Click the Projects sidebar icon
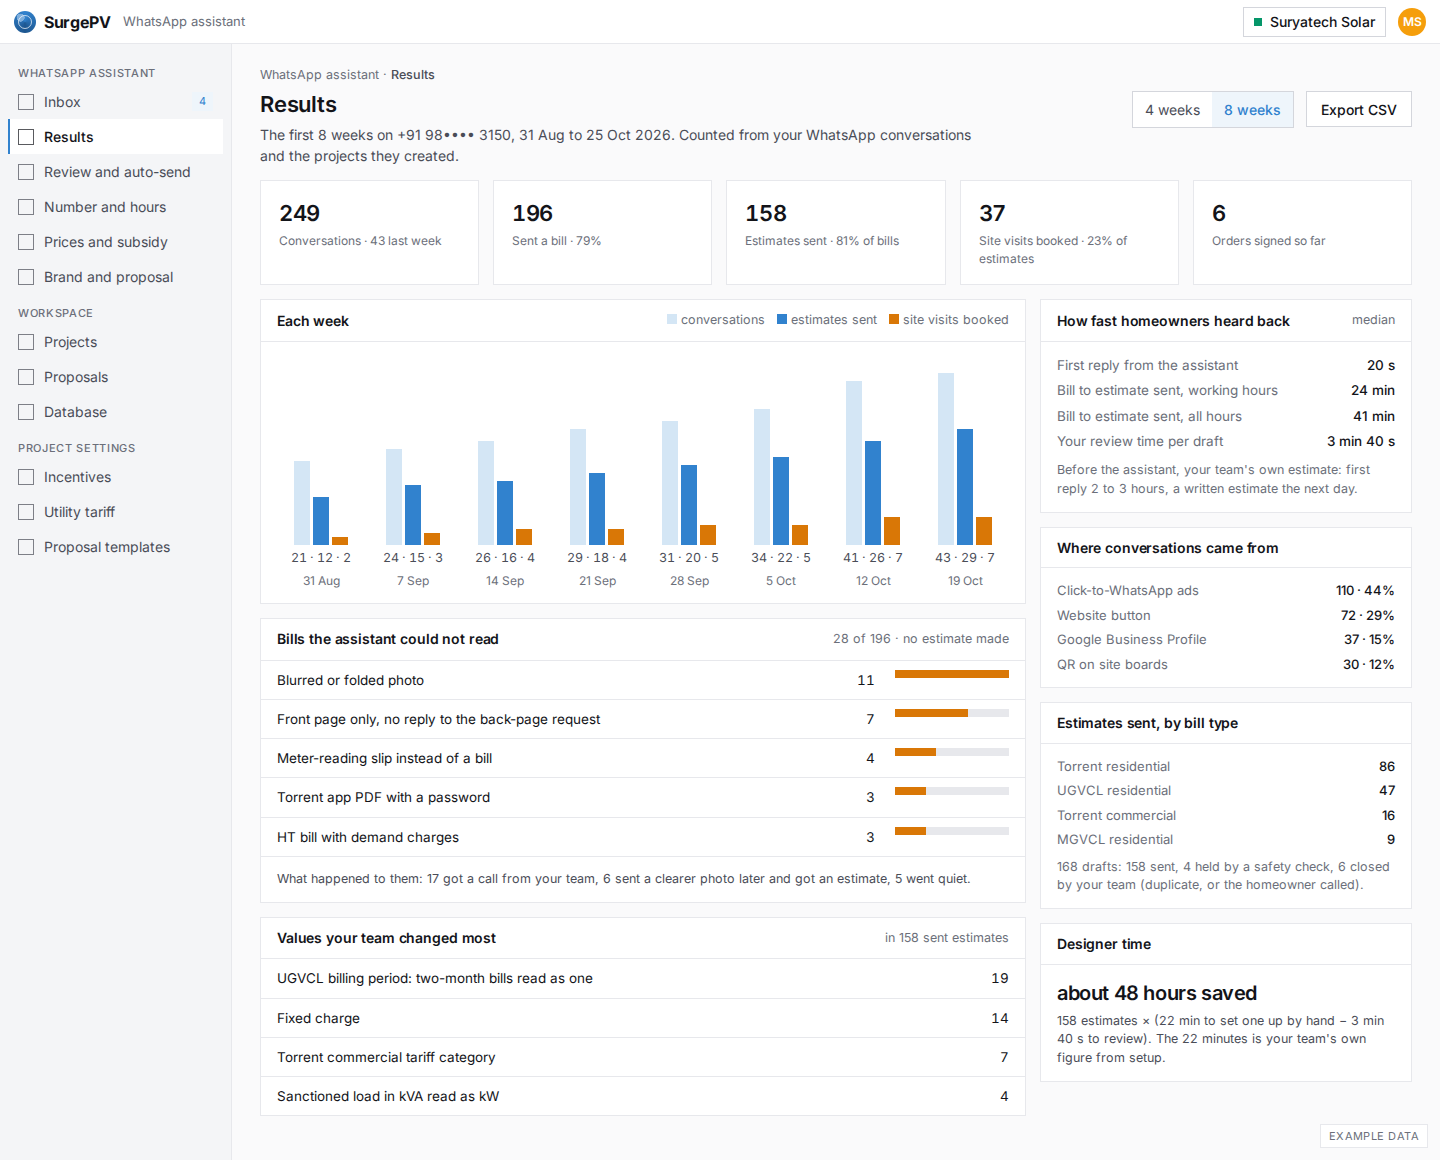 tap(26, 342)
